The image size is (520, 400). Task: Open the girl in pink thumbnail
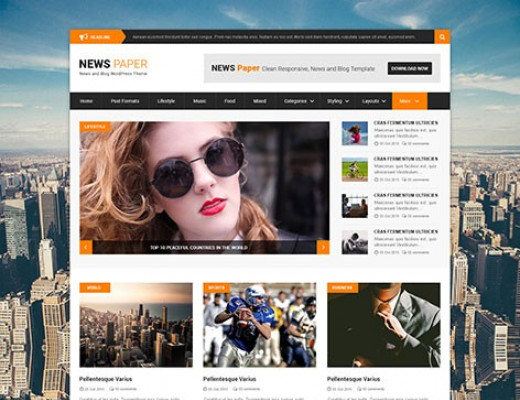[355, 133]
